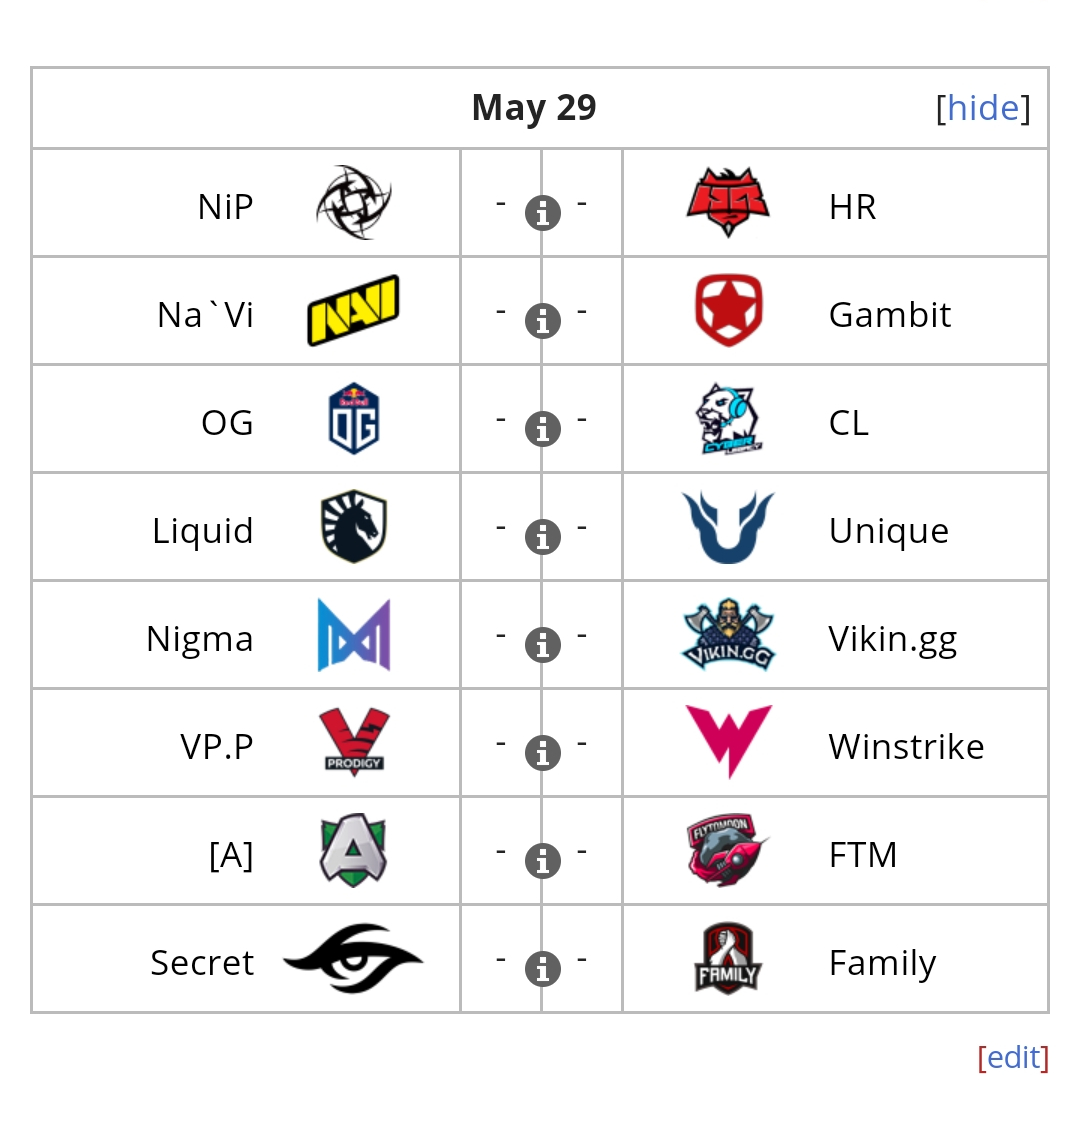Click the Team Secret eye logo
The image size is (1080, 1134).
354,959
